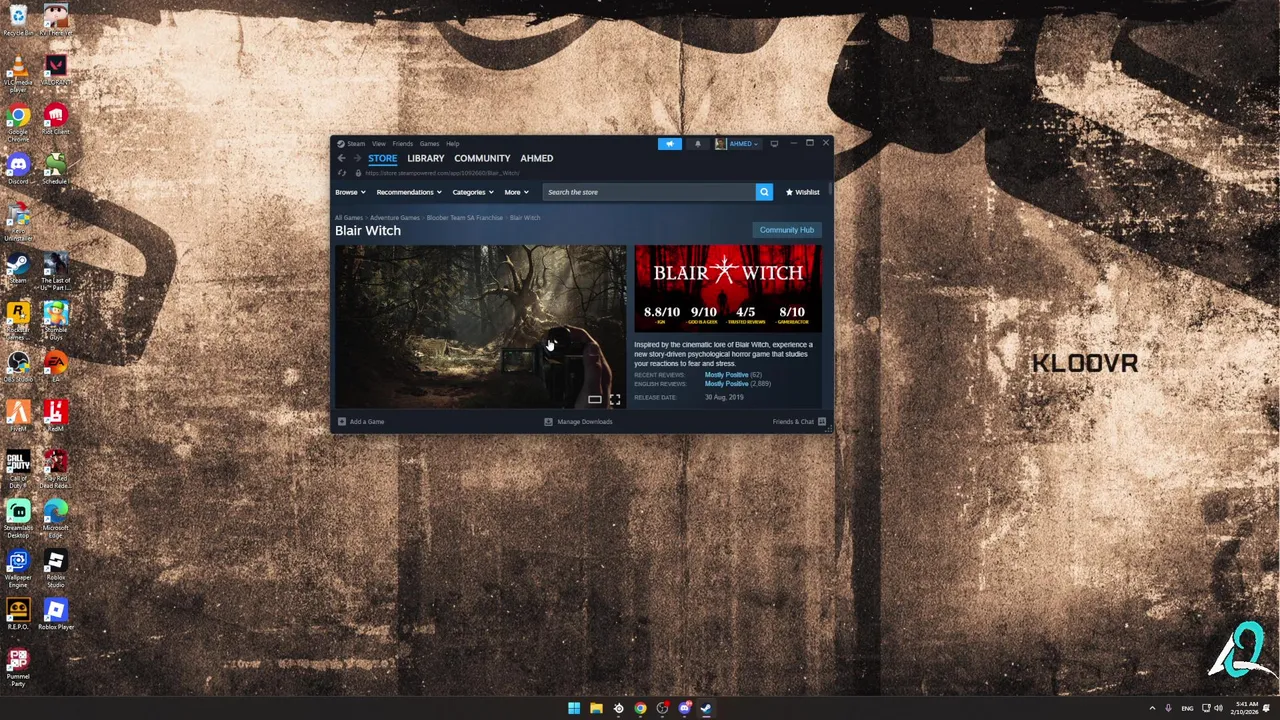Click the English reviews Mostly Positive link
Image resolution: width=1280 pixels, height=720 pixels.
(x=726, y=384)
